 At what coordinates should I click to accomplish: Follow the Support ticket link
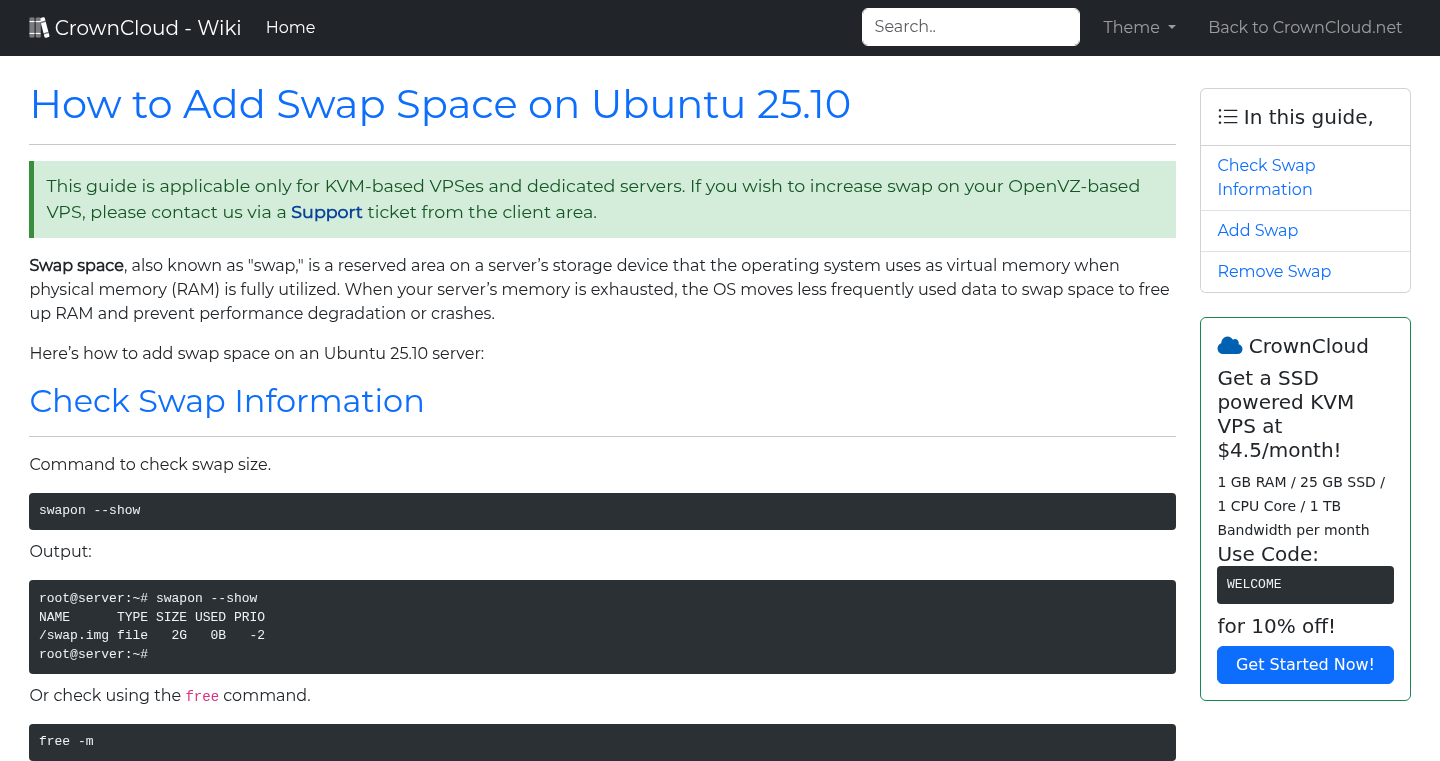[x=326, y=212]
